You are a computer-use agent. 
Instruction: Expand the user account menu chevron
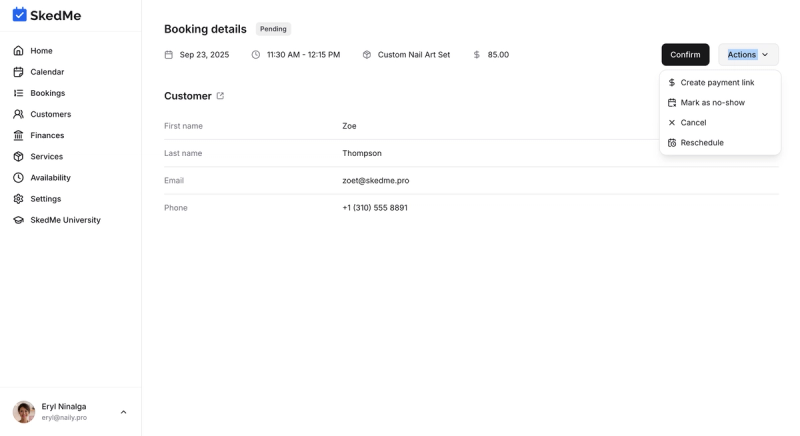click(123, 412)
